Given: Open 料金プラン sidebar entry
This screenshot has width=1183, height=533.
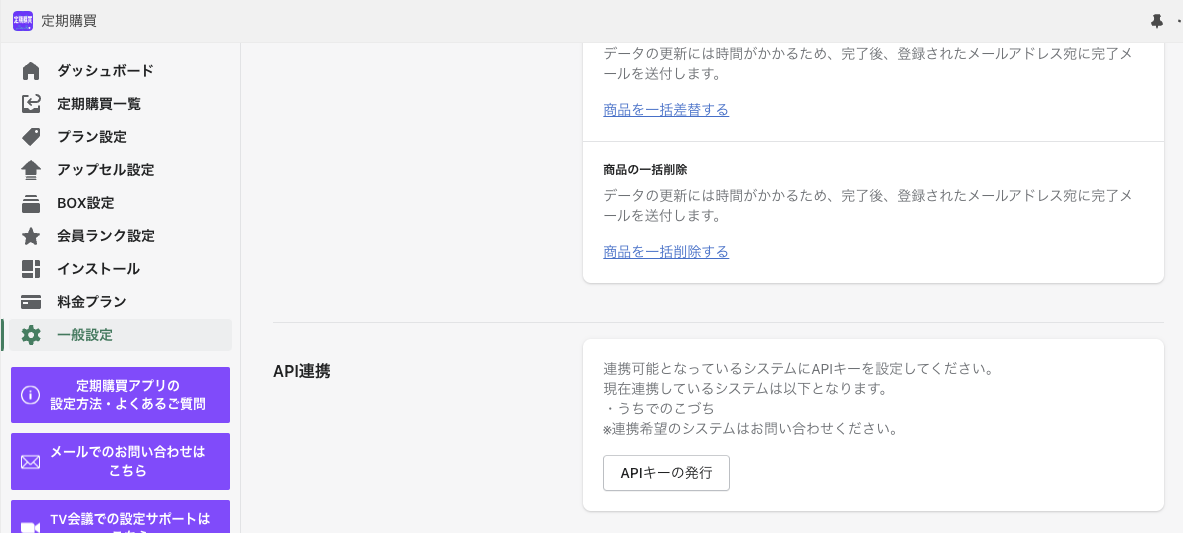Looking at the screenshot, I should coord(92,302).
